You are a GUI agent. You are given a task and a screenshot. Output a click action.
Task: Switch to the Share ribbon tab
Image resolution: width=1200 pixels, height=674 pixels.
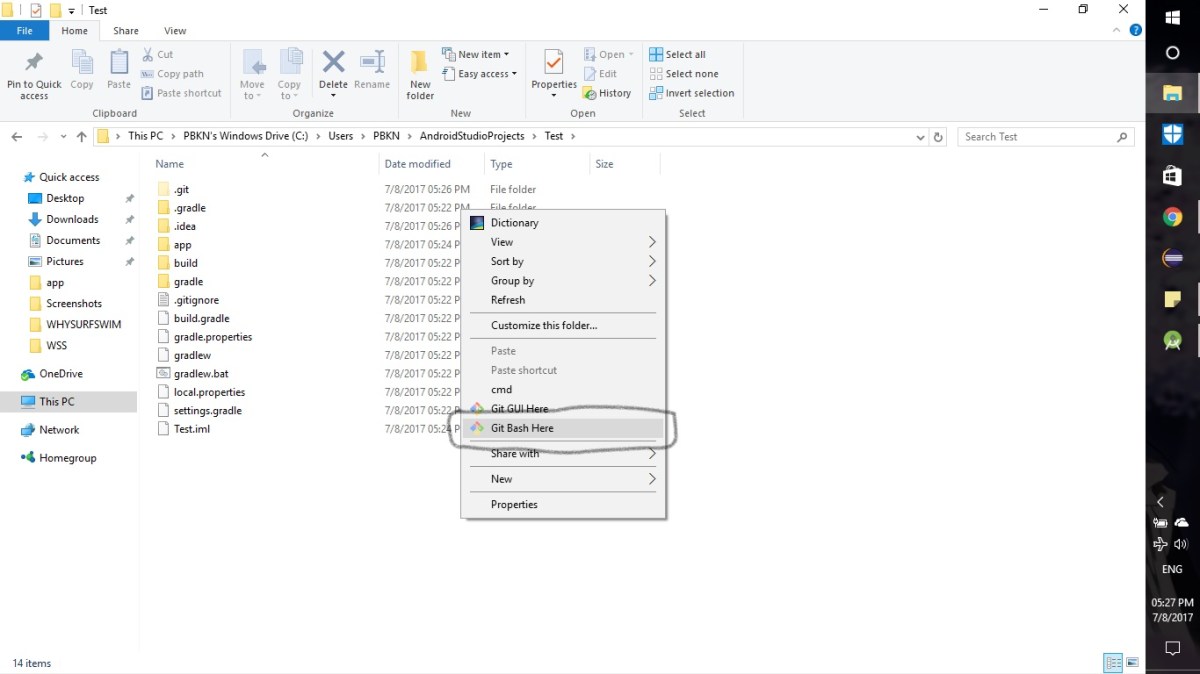point(125,30)
